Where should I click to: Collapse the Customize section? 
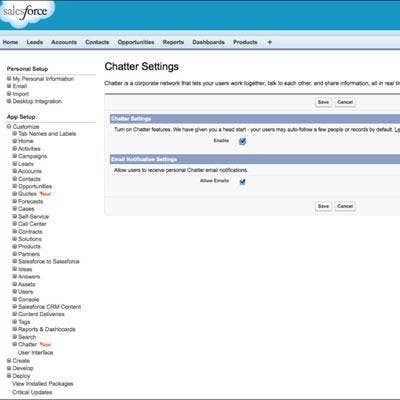point(9,127)
